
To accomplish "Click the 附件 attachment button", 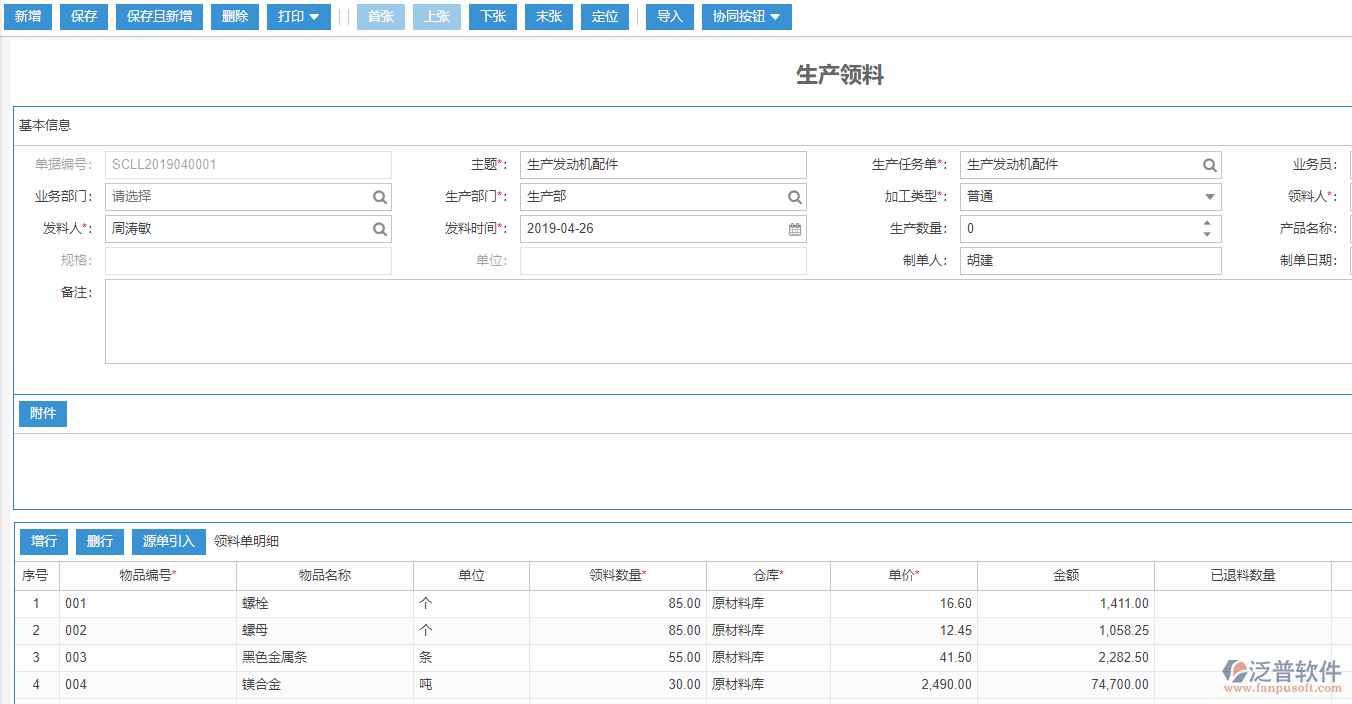I will click(43, 414).
